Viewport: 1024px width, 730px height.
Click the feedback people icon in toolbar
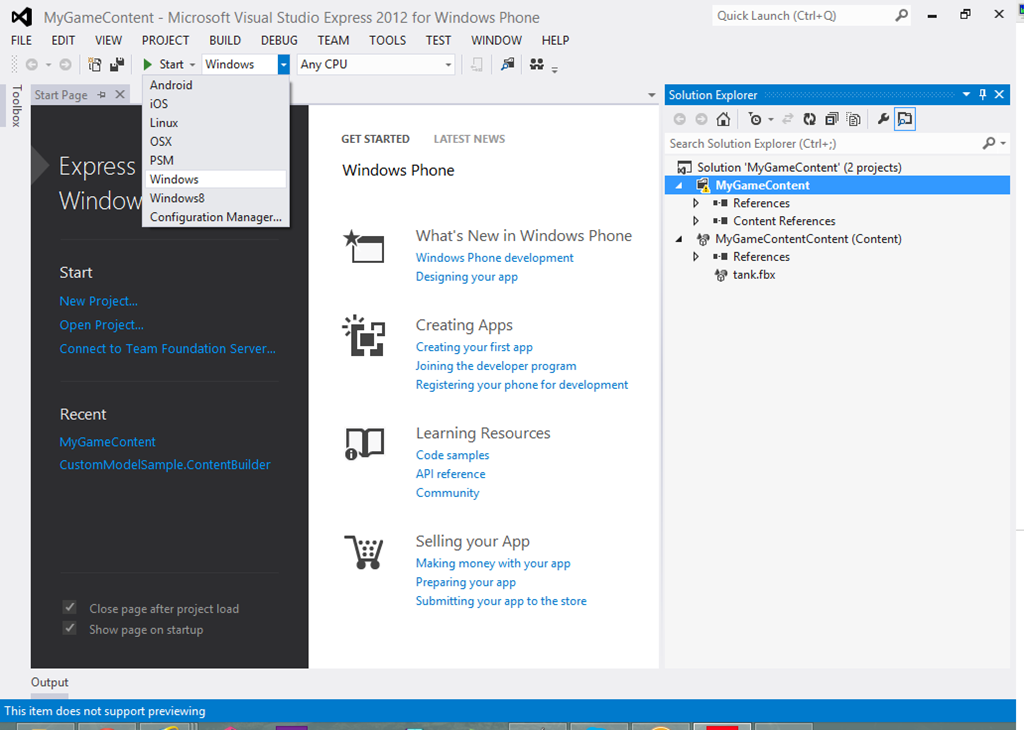[x=537, y=64]
